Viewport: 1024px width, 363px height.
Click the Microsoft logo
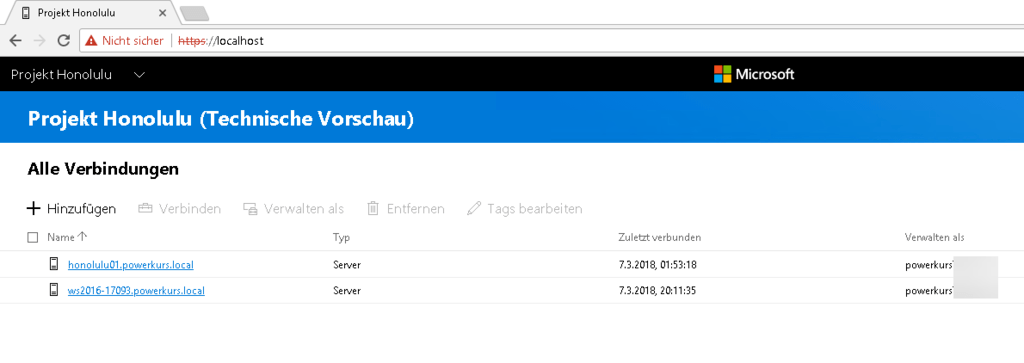click(754, 74)
